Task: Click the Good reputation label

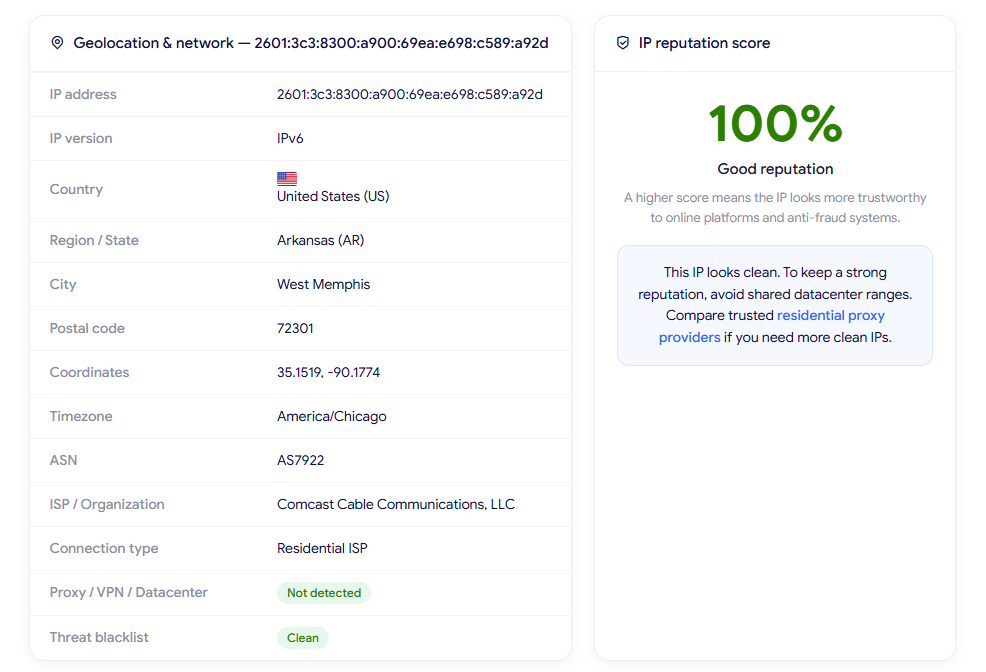Action: point(775,168)
